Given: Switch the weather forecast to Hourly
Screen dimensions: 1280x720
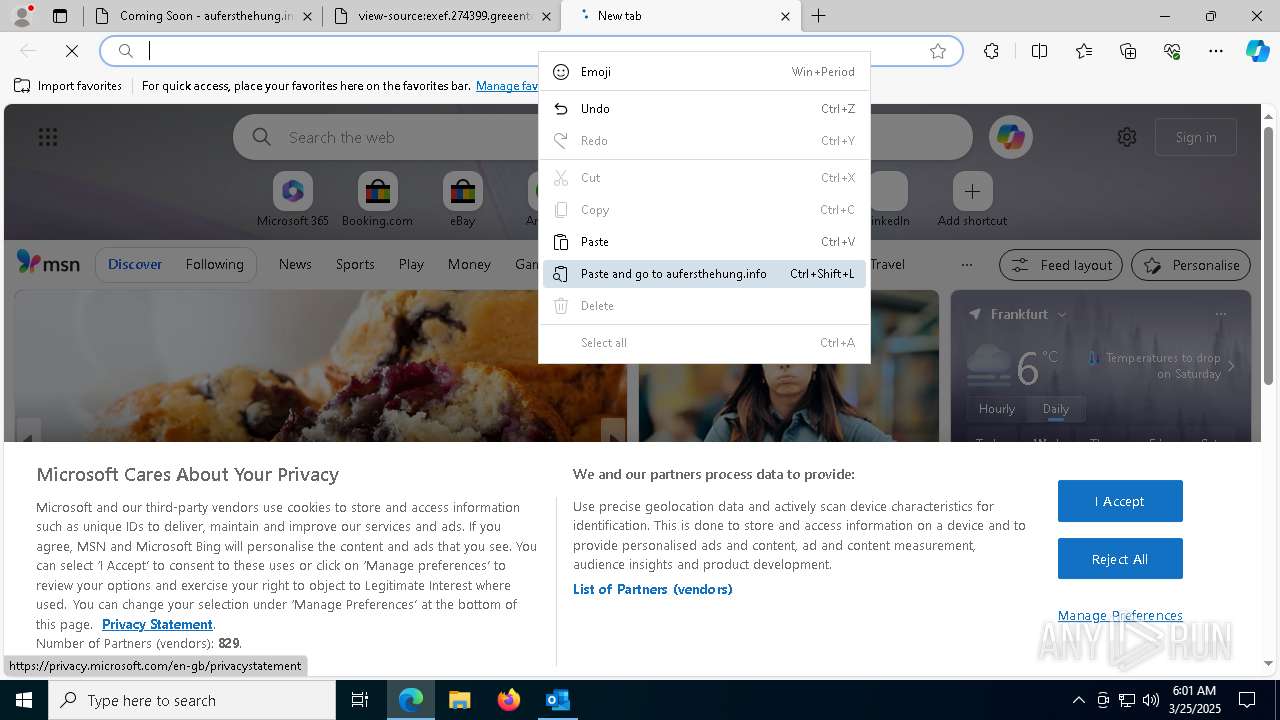Looking at the screenshot, I should [x=997, y=408].
